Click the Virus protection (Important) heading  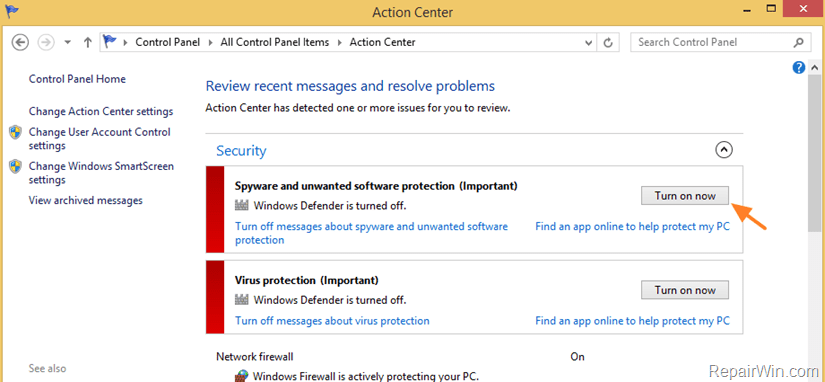(x=307, y=280)
